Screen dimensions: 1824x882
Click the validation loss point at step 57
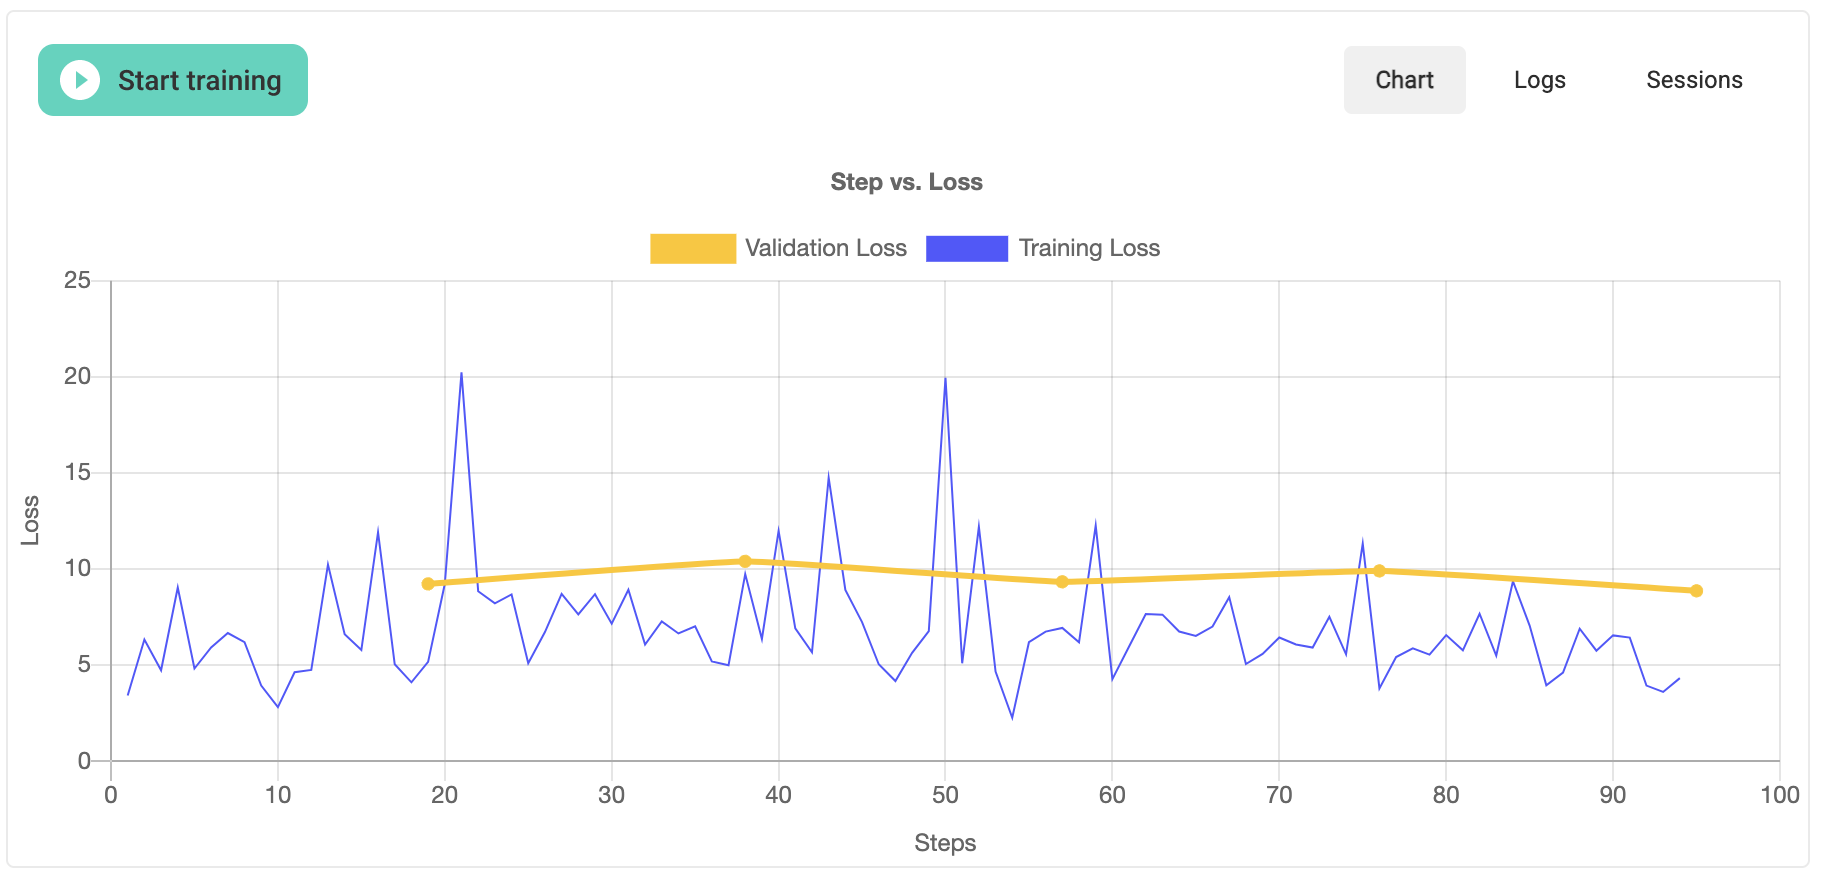(1062, 582)
